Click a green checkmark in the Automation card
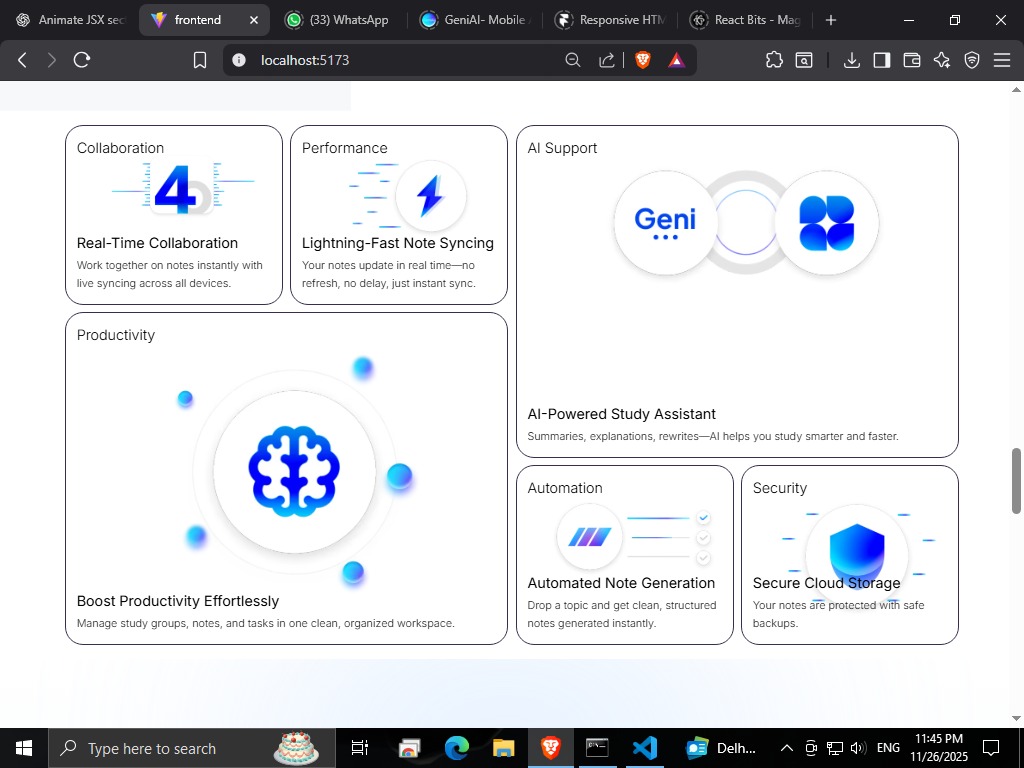The image size is (1024, 768). pos(703,518)
